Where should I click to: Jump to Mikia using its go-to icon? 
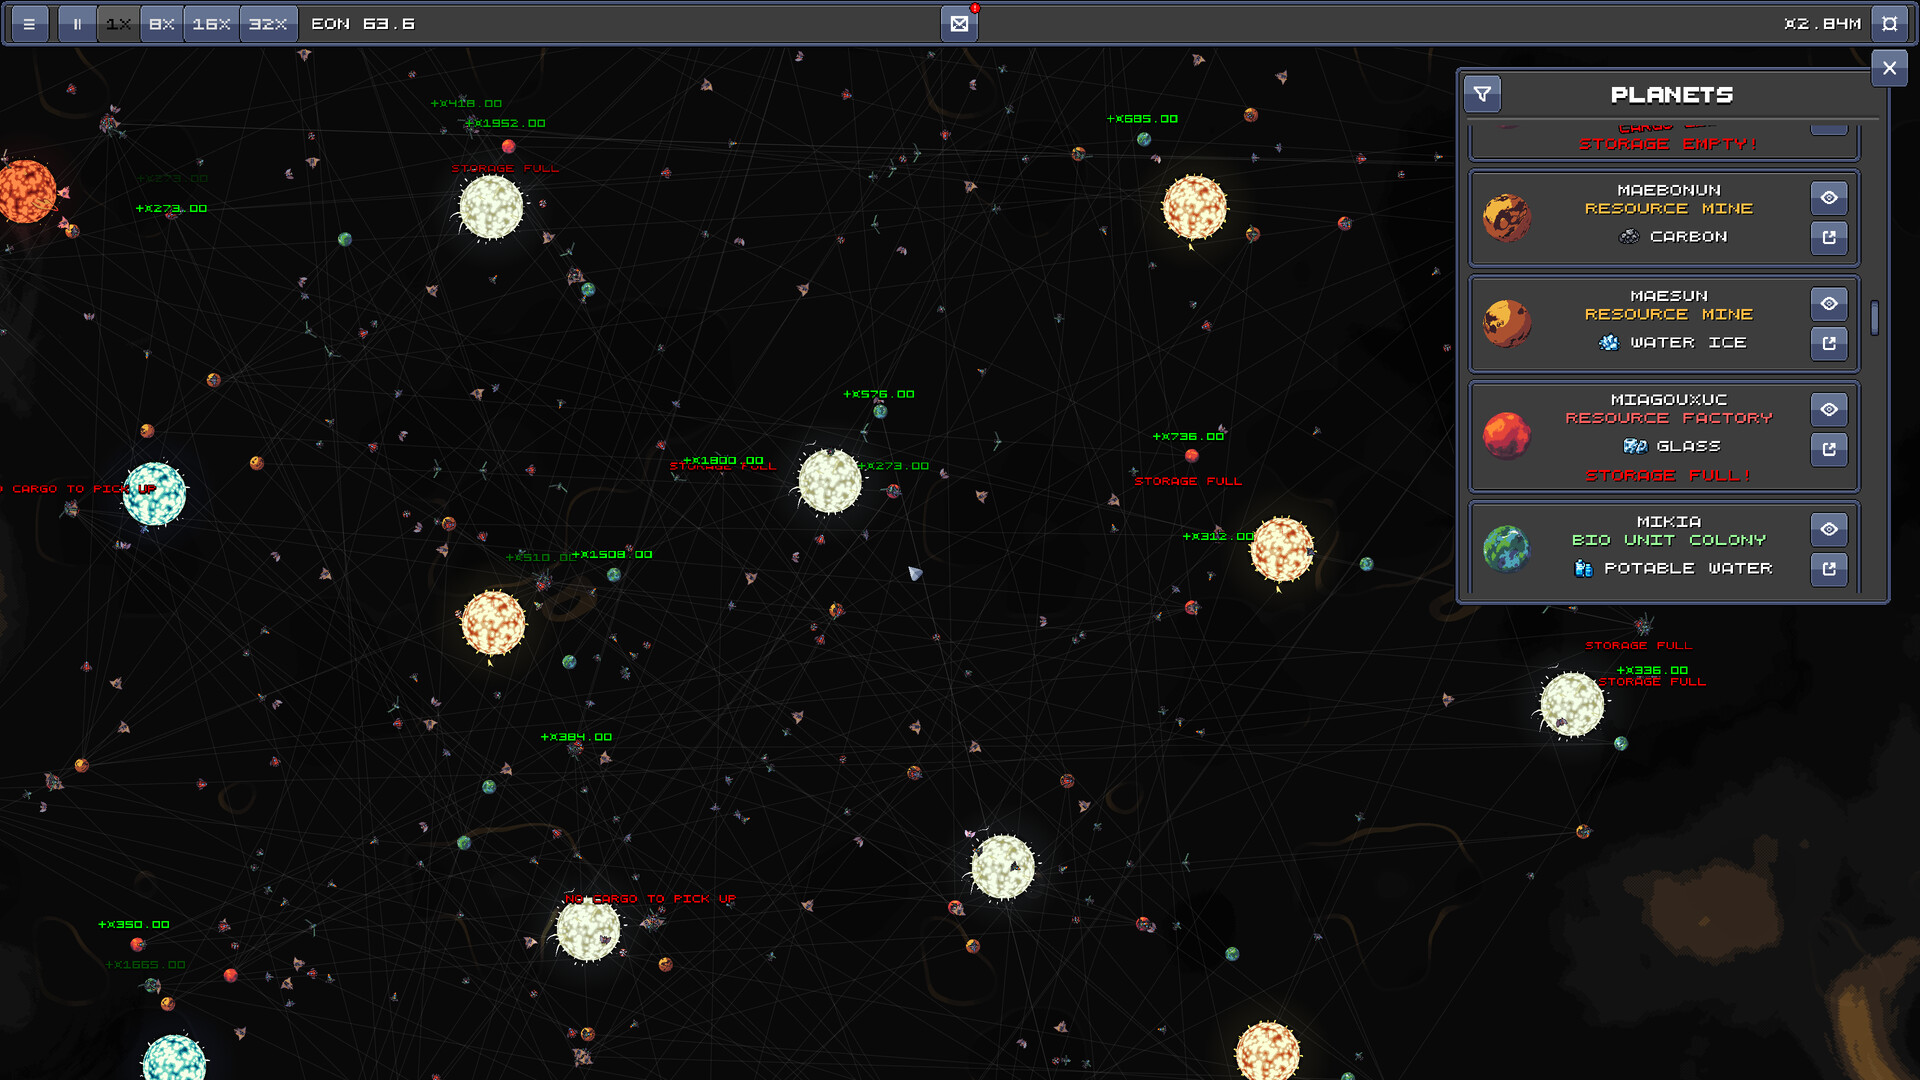click(x=1829, y=569)
